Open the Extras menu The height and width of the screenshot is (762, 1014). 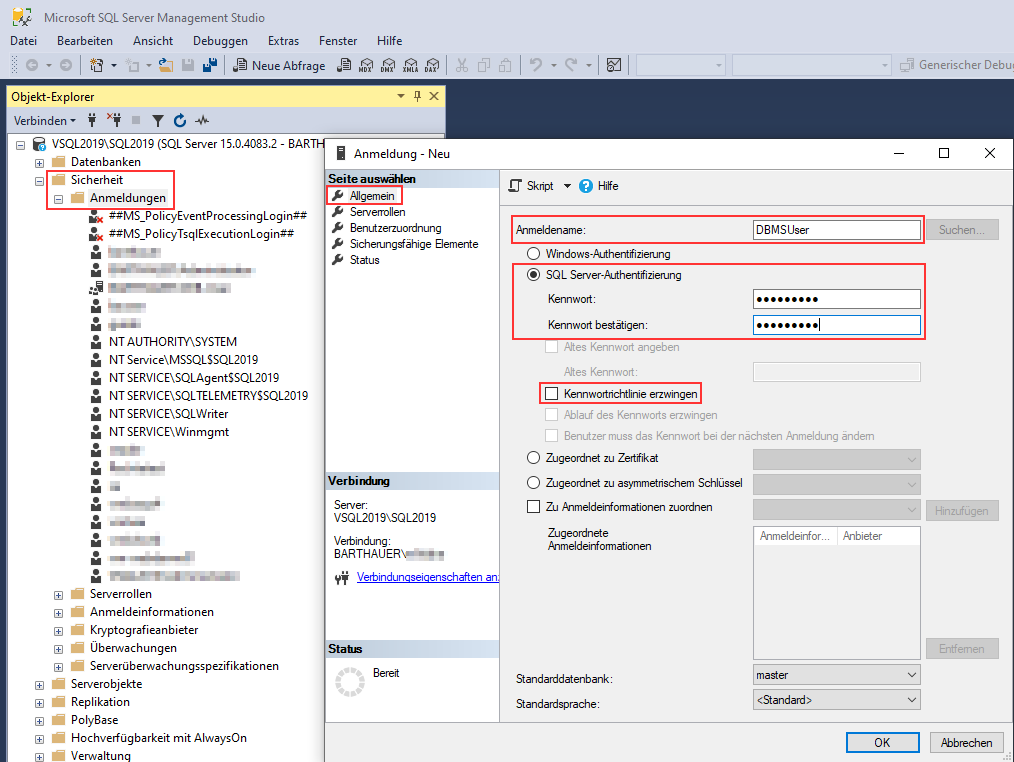coord(283,41)
